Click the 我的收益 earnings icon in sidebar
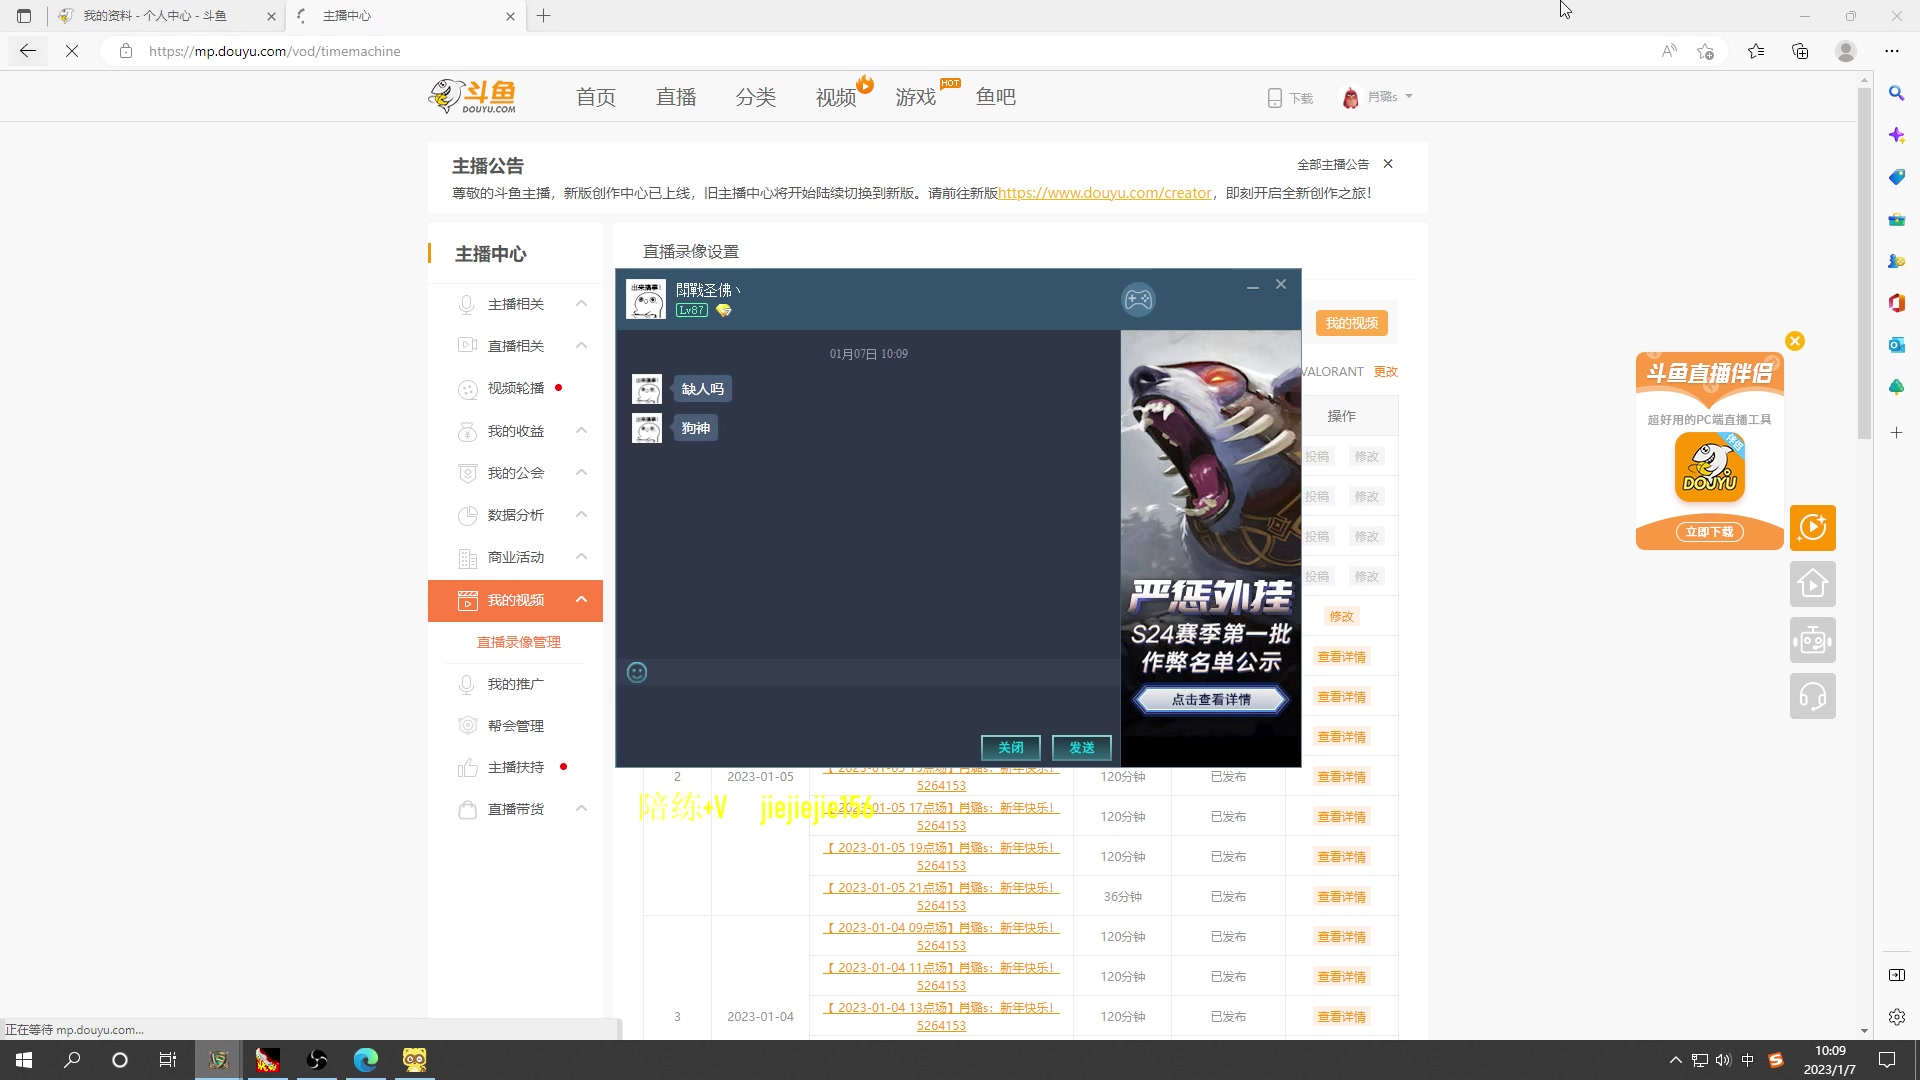Viewport: 1920px width, 1080px height. pos(468,430)
